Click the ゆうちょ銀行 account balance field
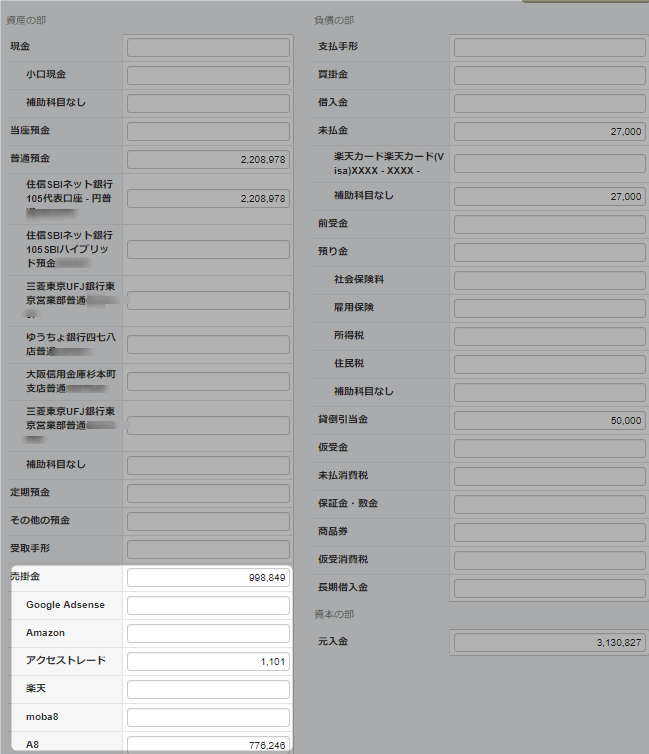649x754 pixels. point(208,345)
